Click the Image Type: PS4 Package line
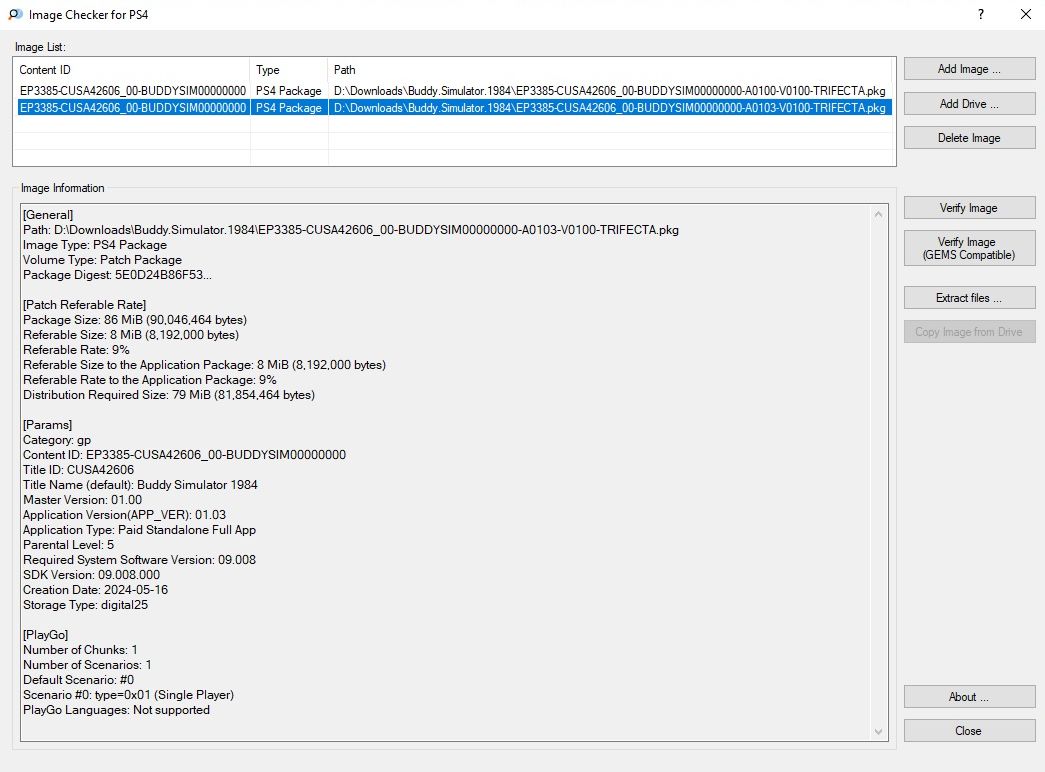The width and height of the screenshot is (1045, 772). (x=95, y=245)
